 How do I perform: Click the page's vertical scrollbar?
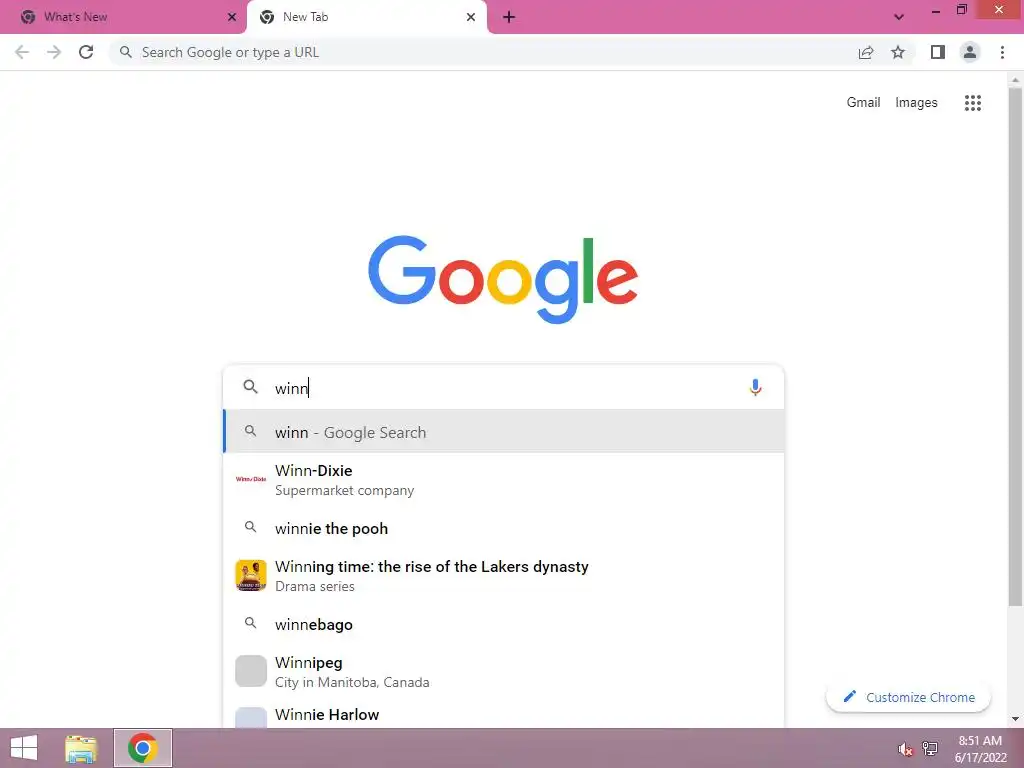[x=1015, y=348]
